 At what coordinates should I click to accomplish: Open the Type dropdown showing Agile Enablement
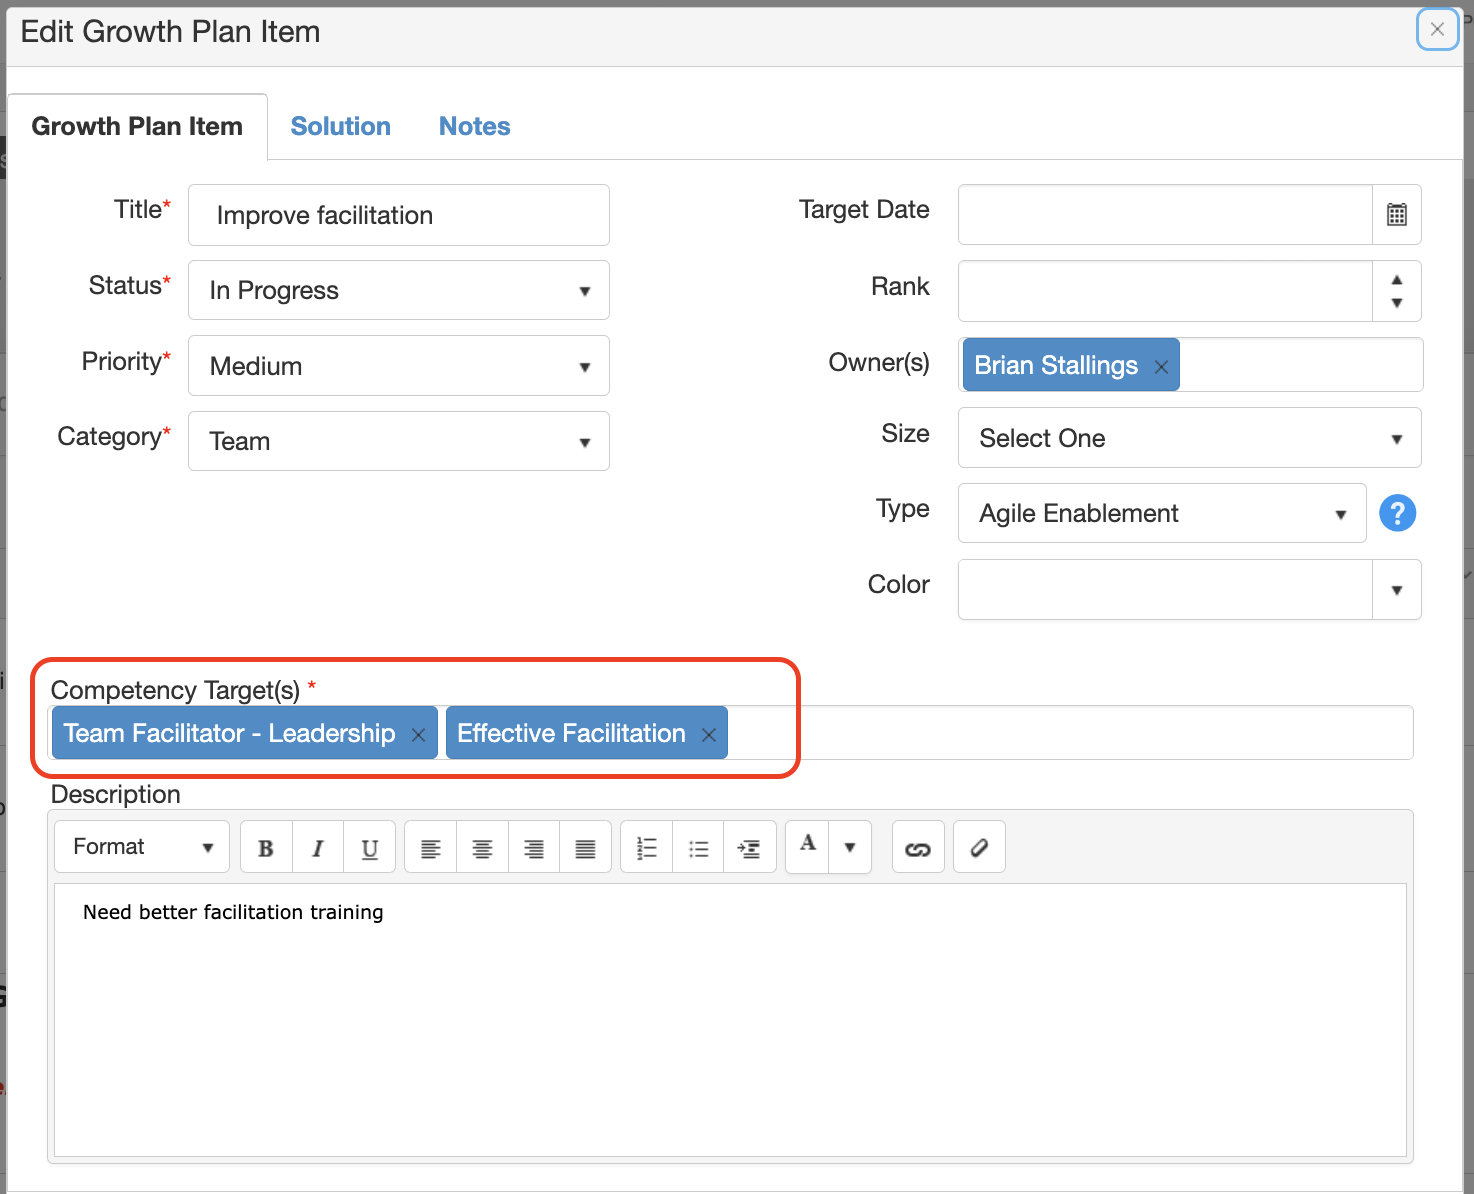point(1162,513)
